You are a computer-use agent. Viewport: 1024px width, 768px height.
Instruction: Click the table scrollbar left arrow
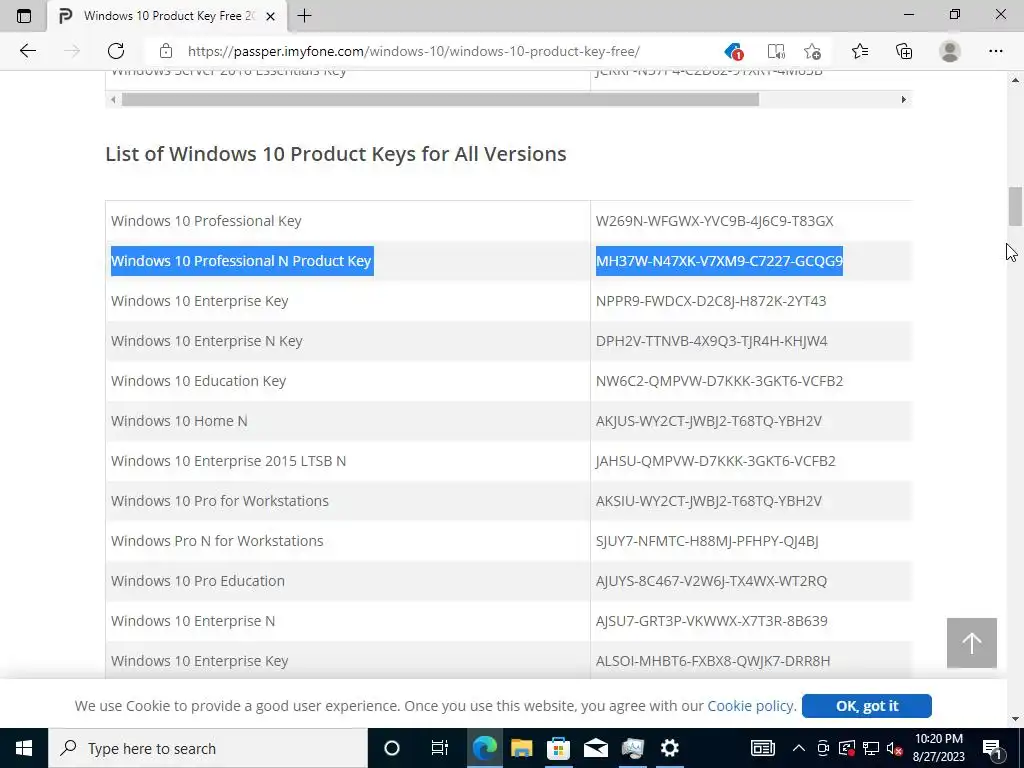pos(114,100)
